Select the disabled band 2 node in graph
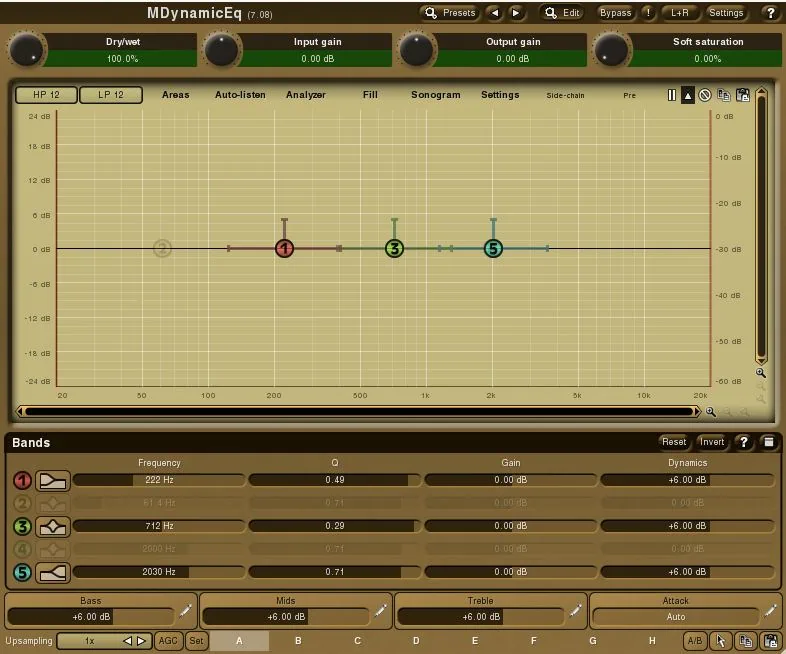786x654 pixels. [162, 249]
